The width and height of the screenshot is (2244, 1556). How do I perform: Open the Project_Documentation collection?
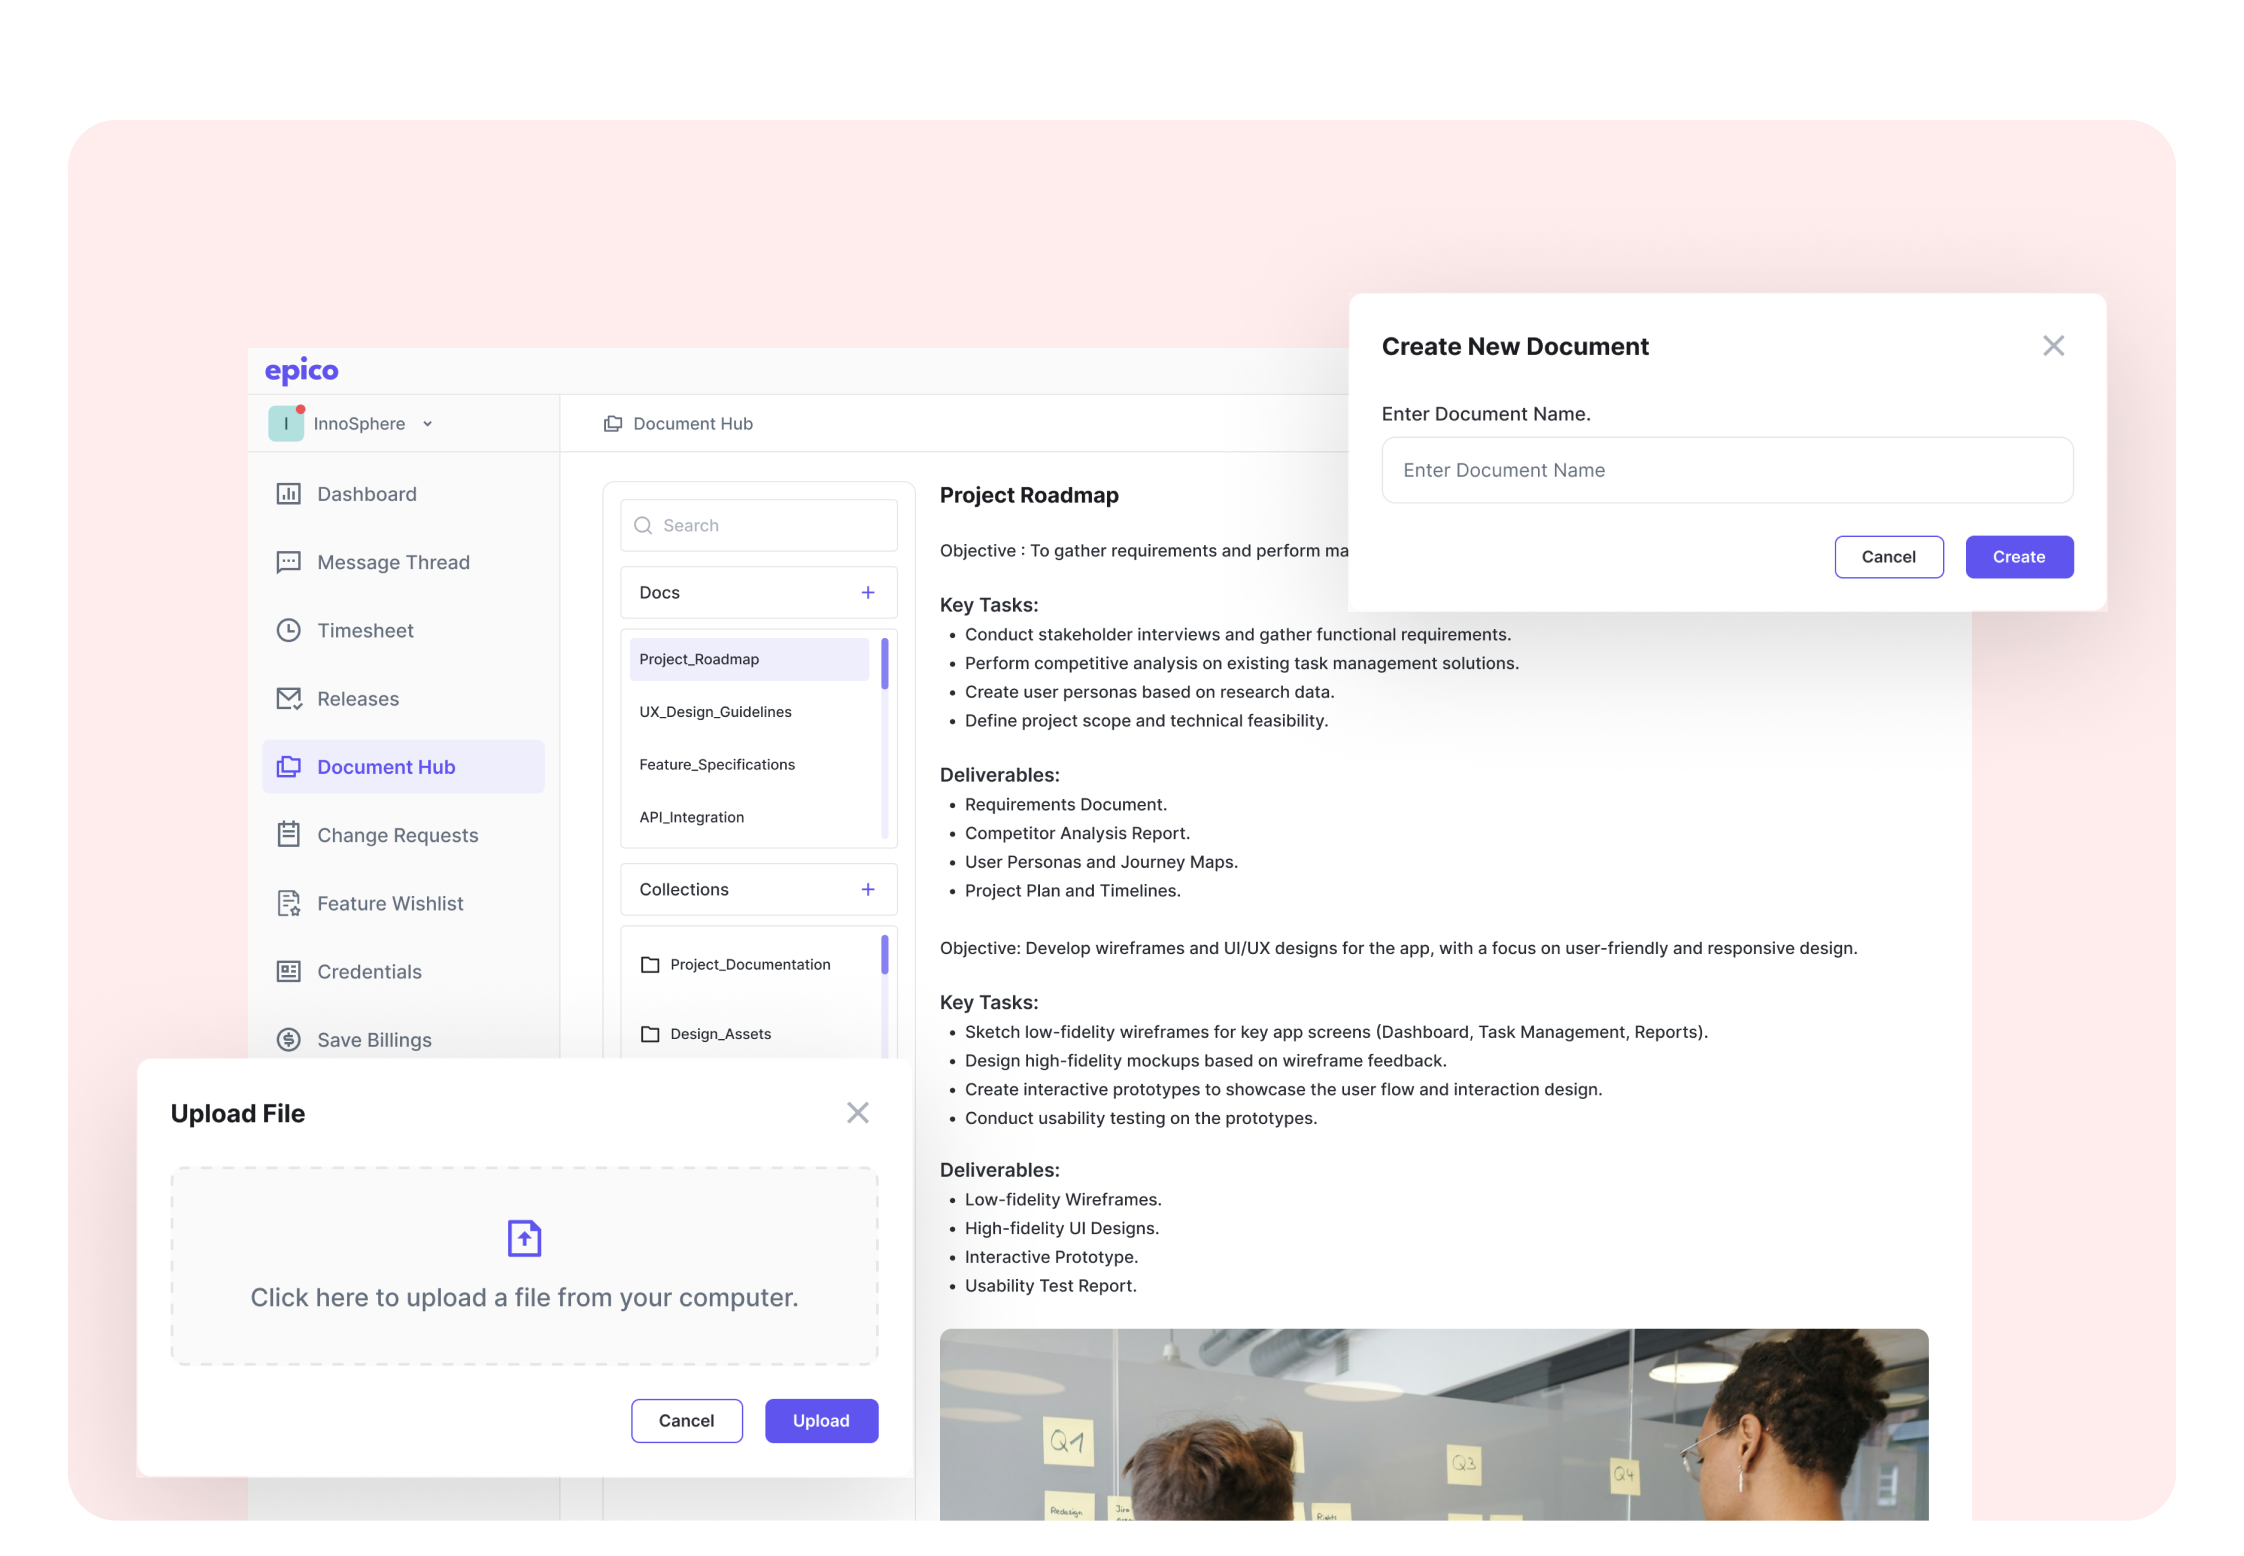(749, 965)
